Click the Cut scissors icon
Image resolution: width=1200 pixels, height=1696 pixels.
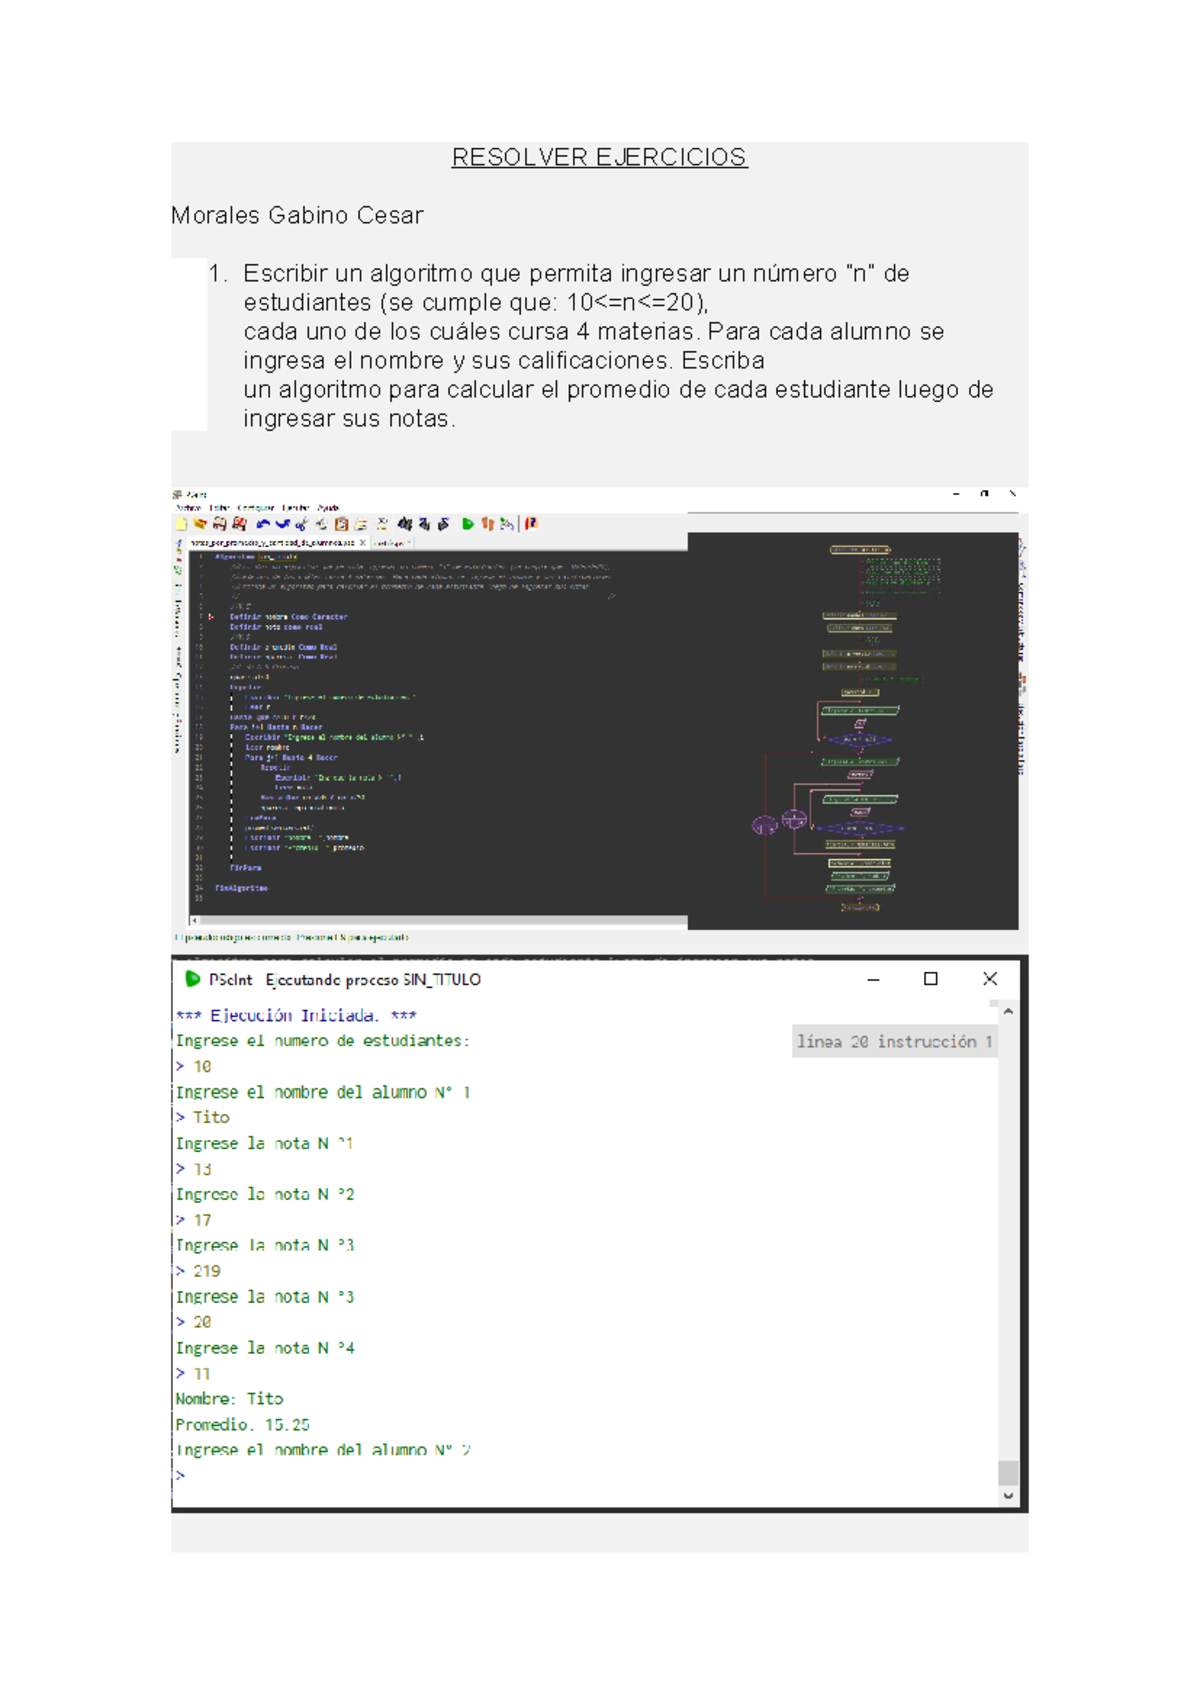pyautogui.click(x=302, y=524)
